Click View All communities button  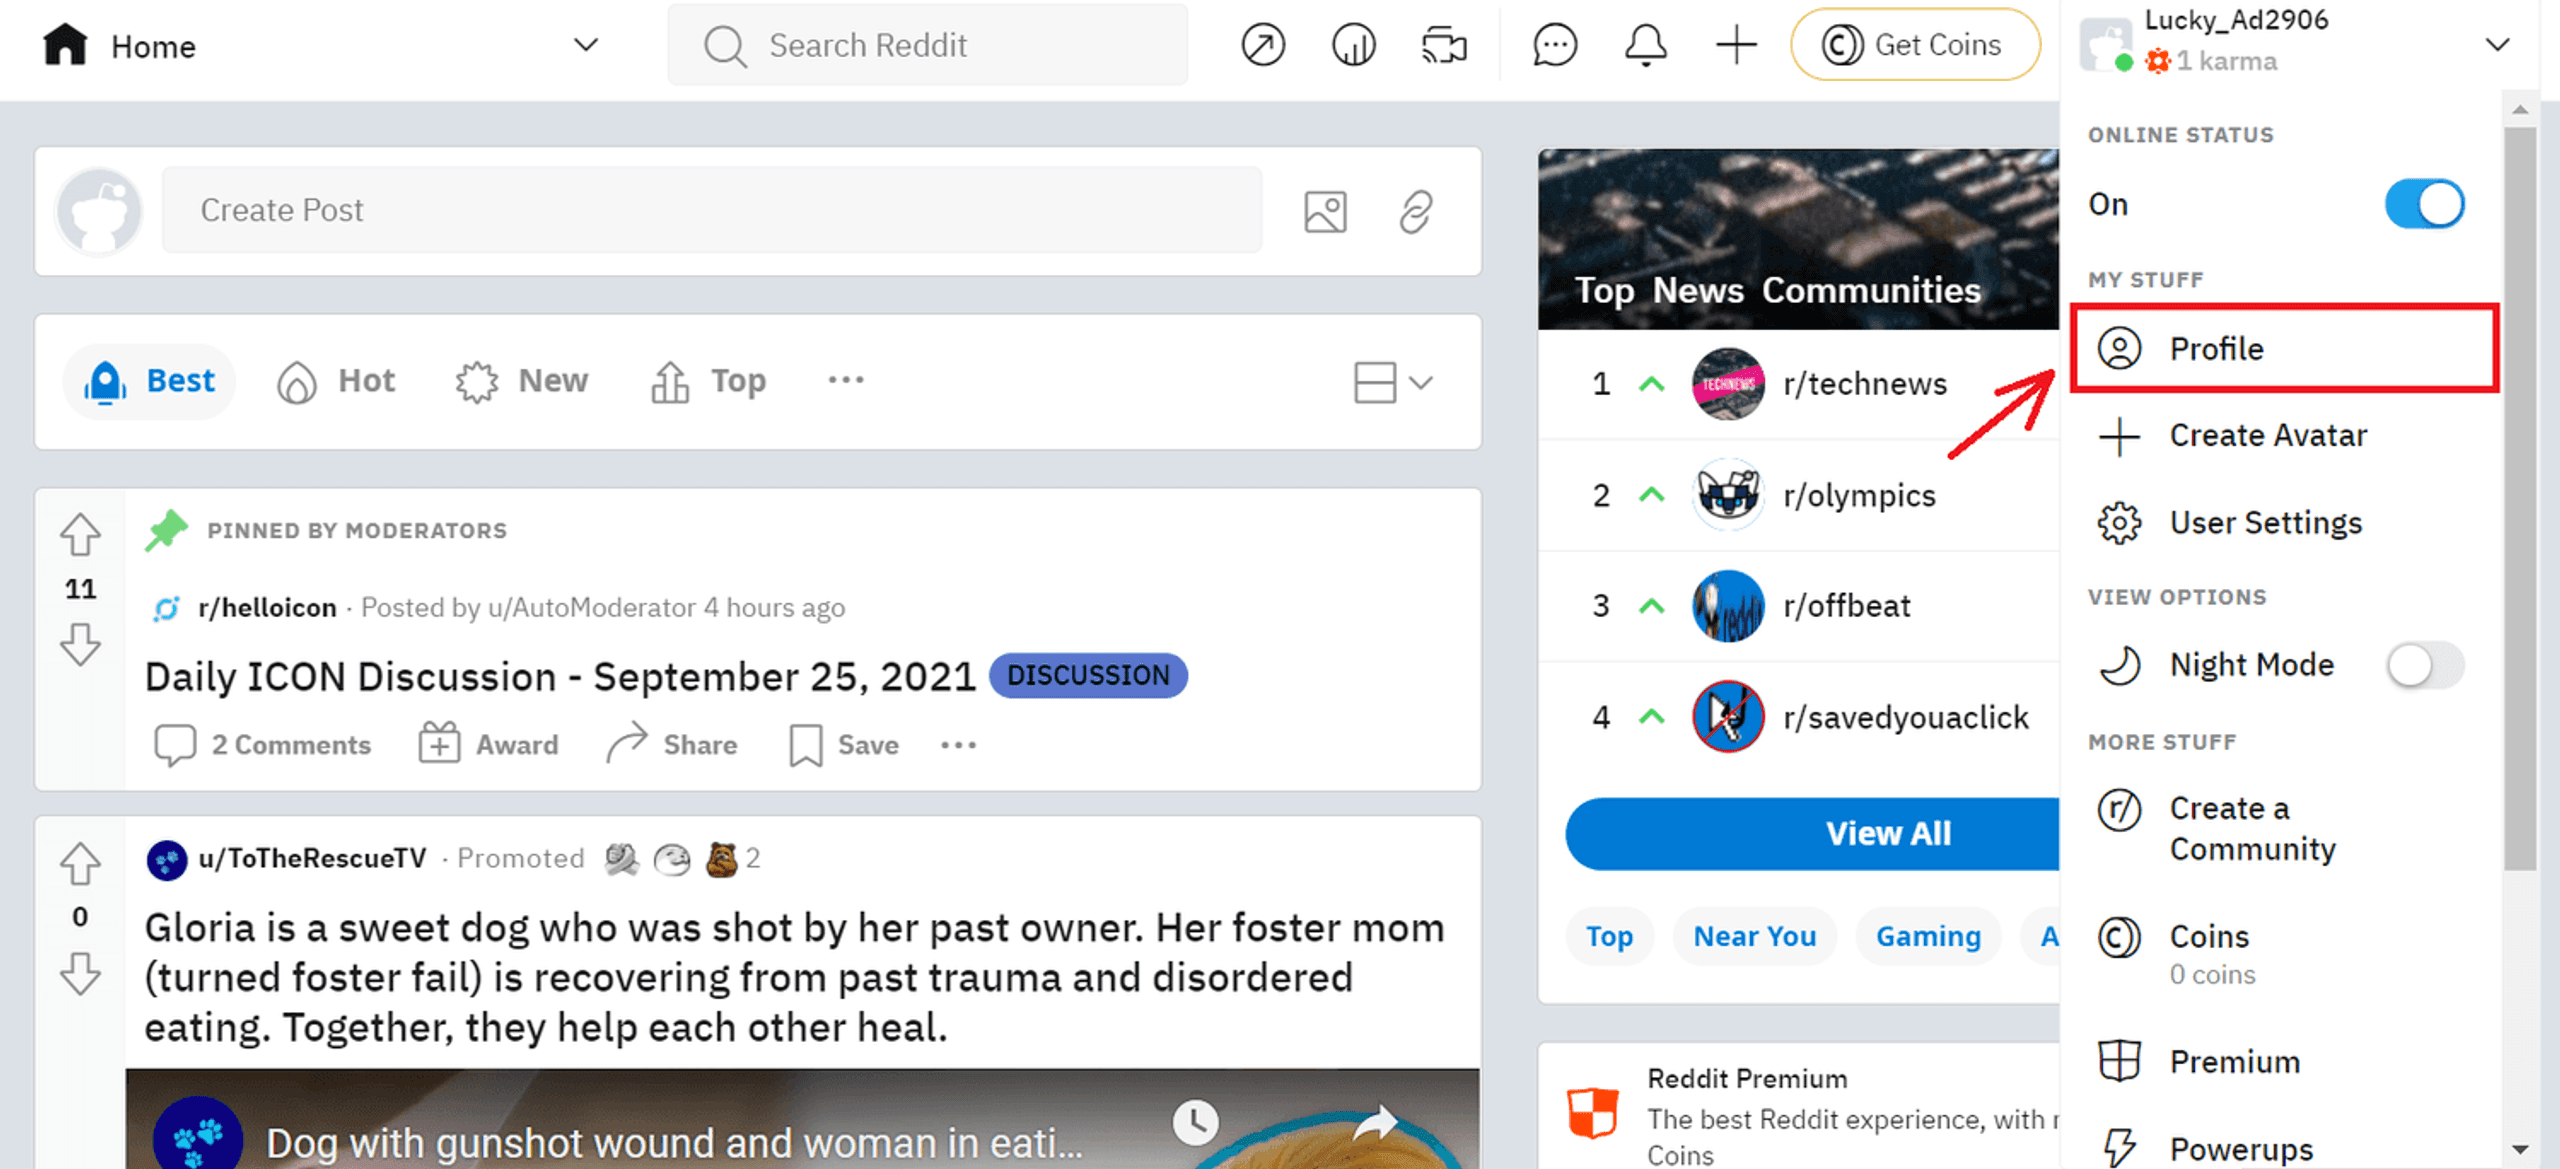point(1812,834)
